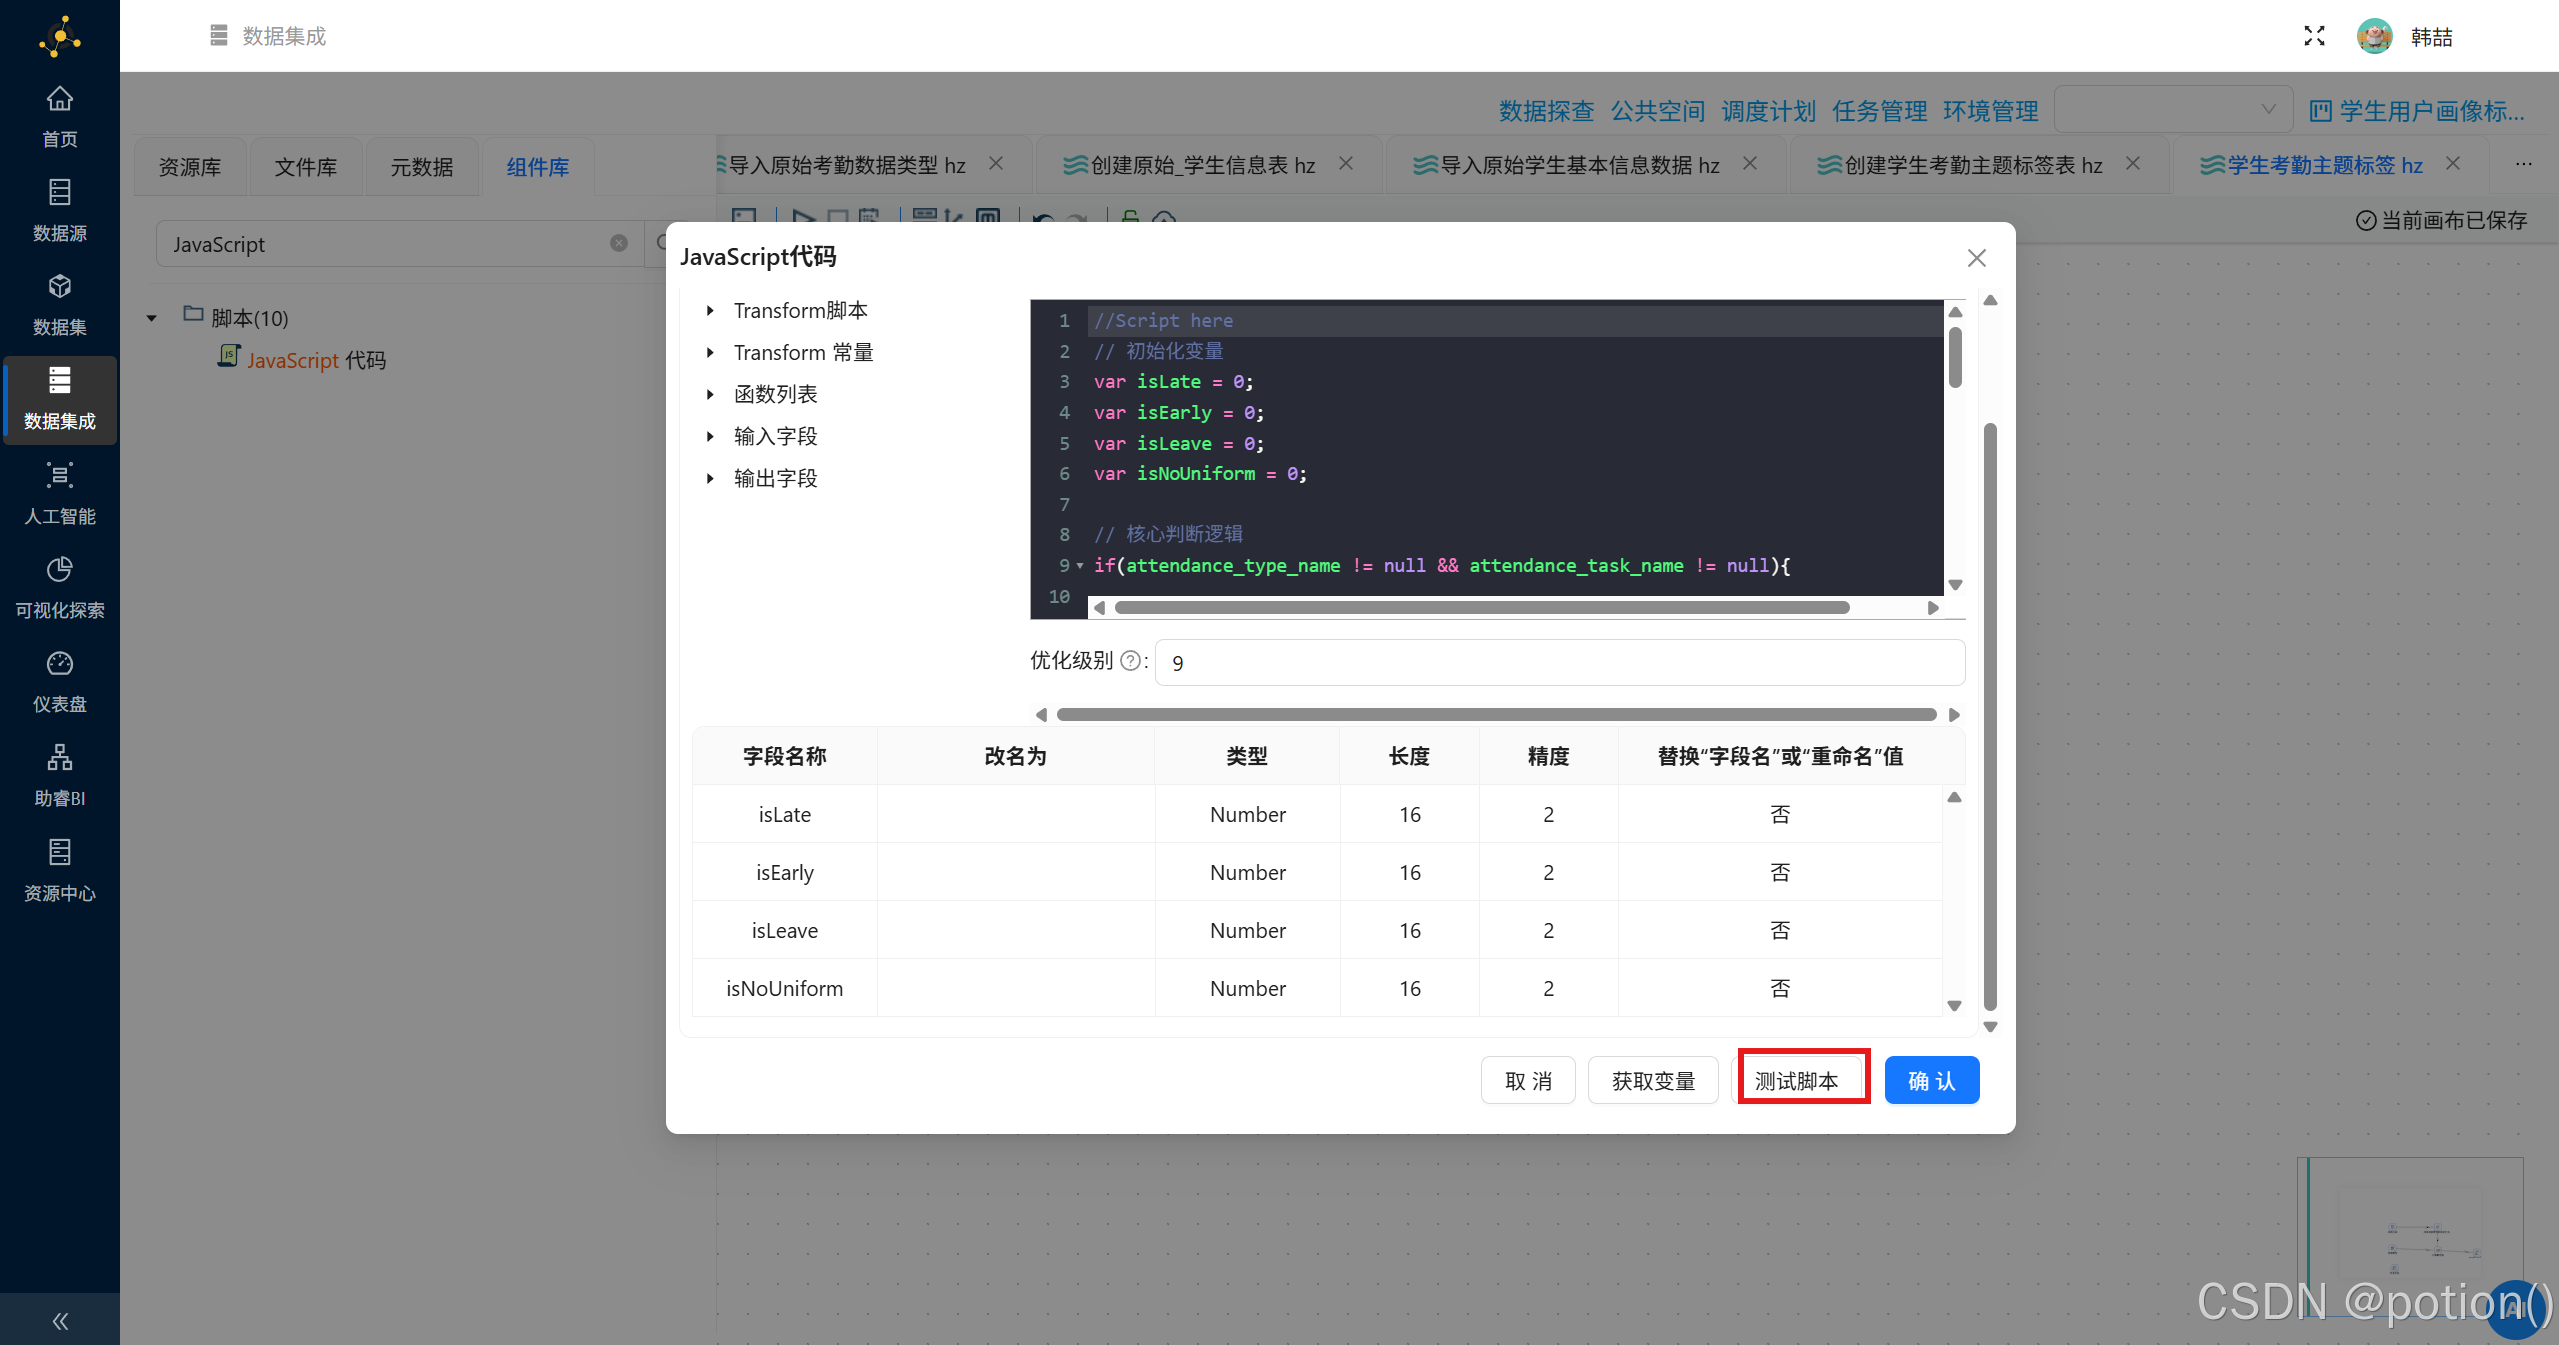Switch to the 元数据 tab
Screen dimensions: 2559x1345
pos(422,166)
